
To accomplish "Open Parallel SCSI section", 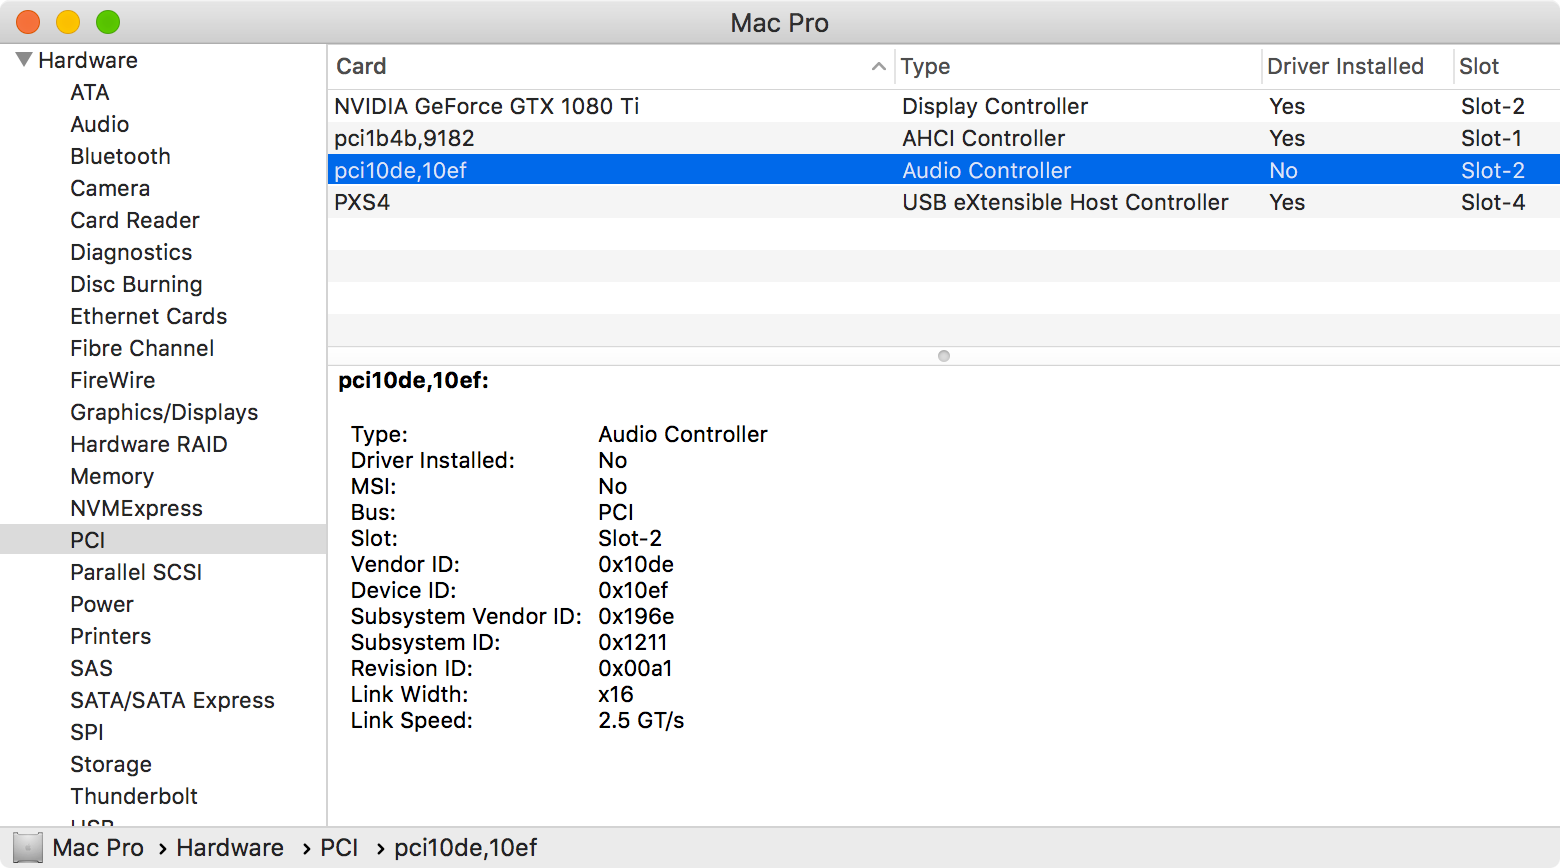I will (x=136, y=572).
